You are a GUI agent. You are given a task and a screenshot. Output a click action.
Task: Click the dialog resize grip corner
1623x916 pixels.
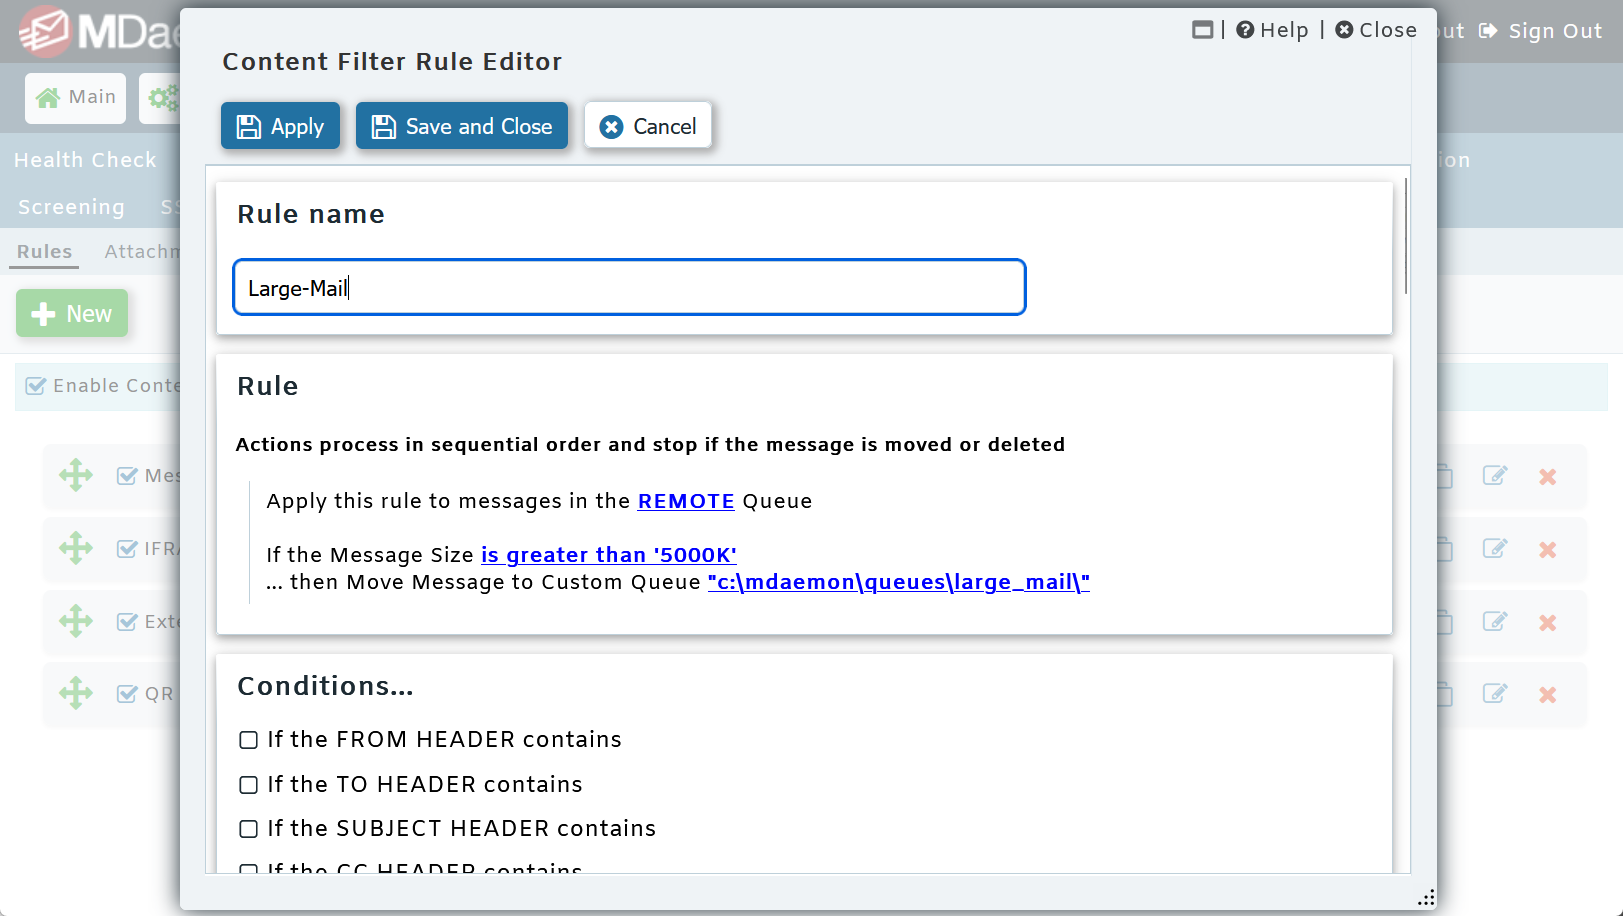(x=1427, y=898)
